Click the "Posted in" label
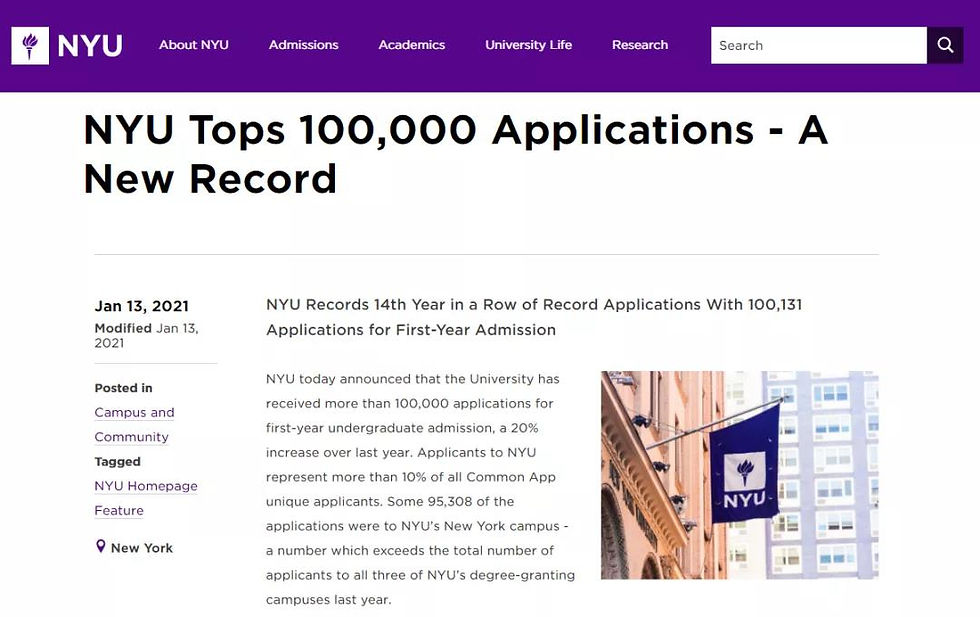The width and height of the screenshot is (980, 617). click(124, 388)
